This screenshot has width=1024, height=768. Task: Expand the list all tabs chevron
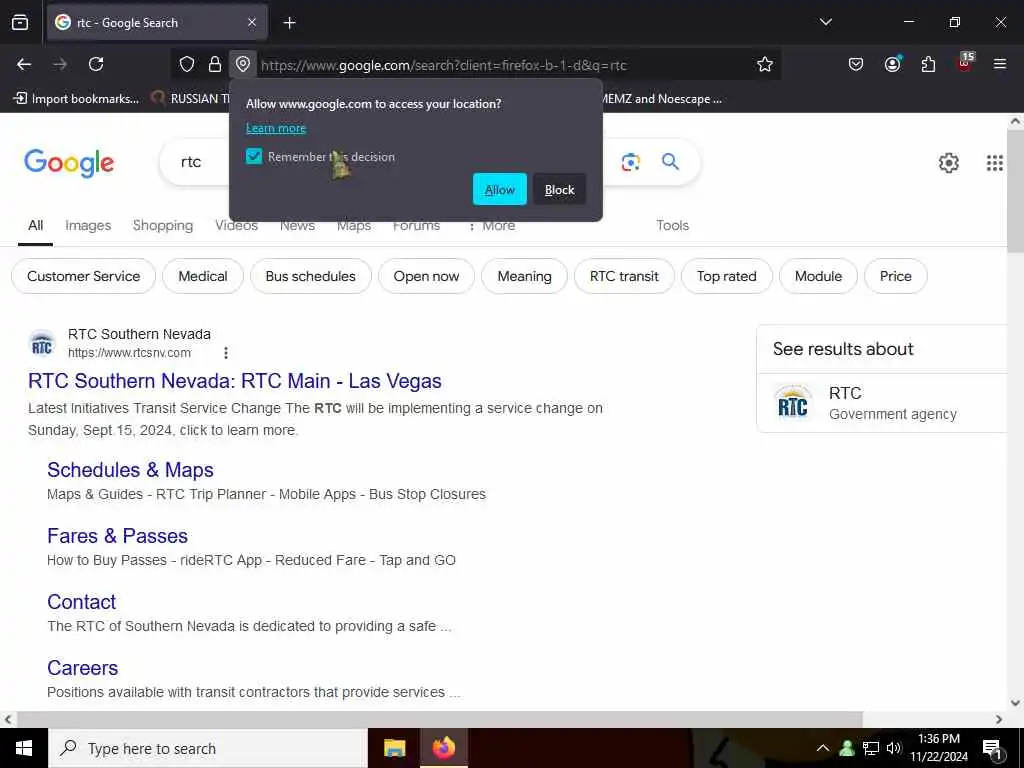pos(825,22)
